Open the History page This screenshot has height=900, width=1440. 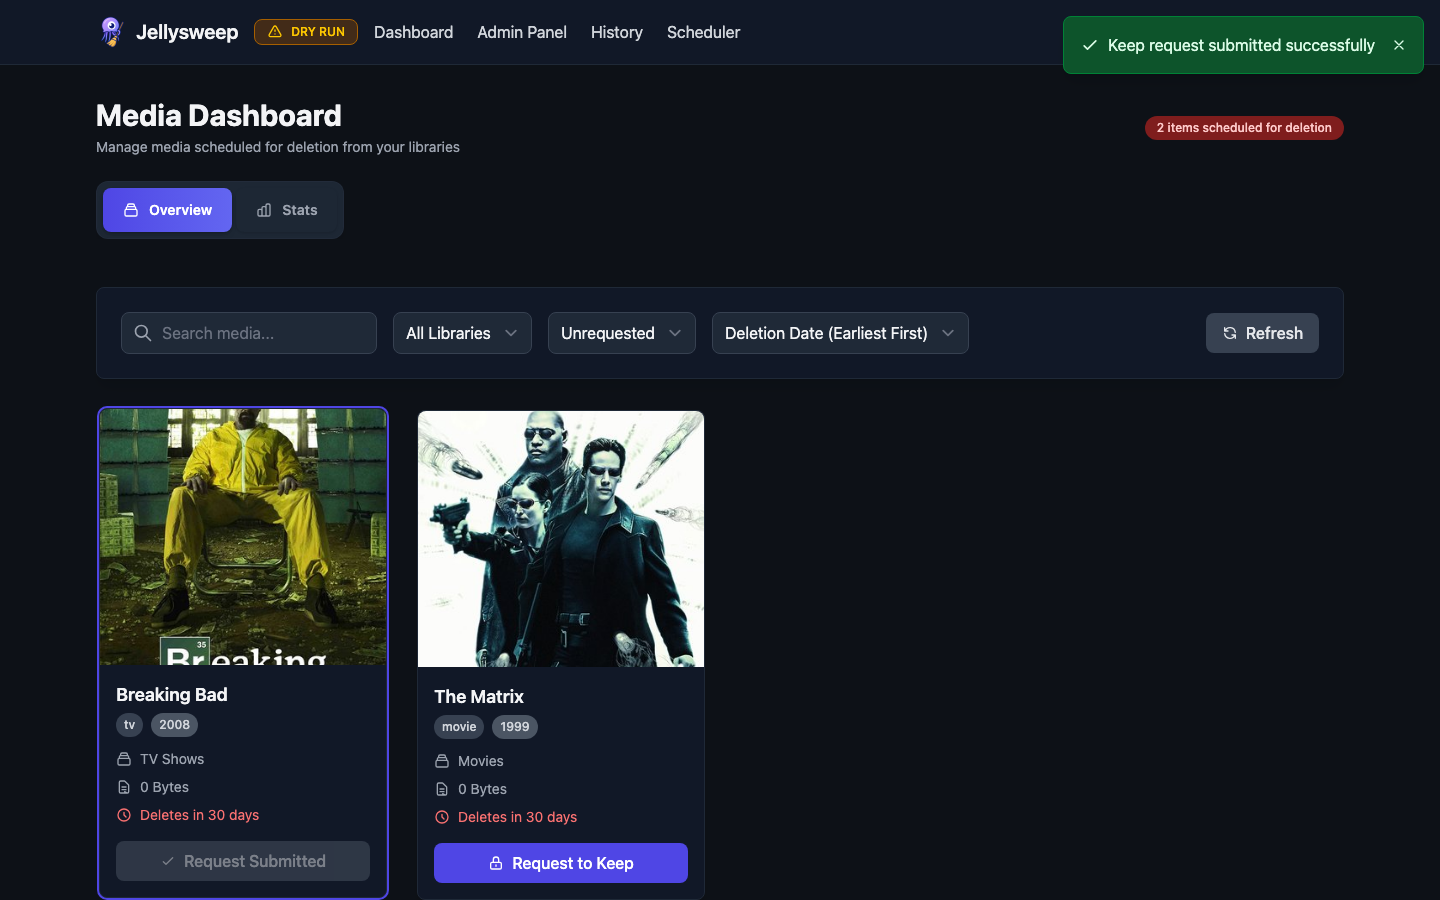coord(617,32)
